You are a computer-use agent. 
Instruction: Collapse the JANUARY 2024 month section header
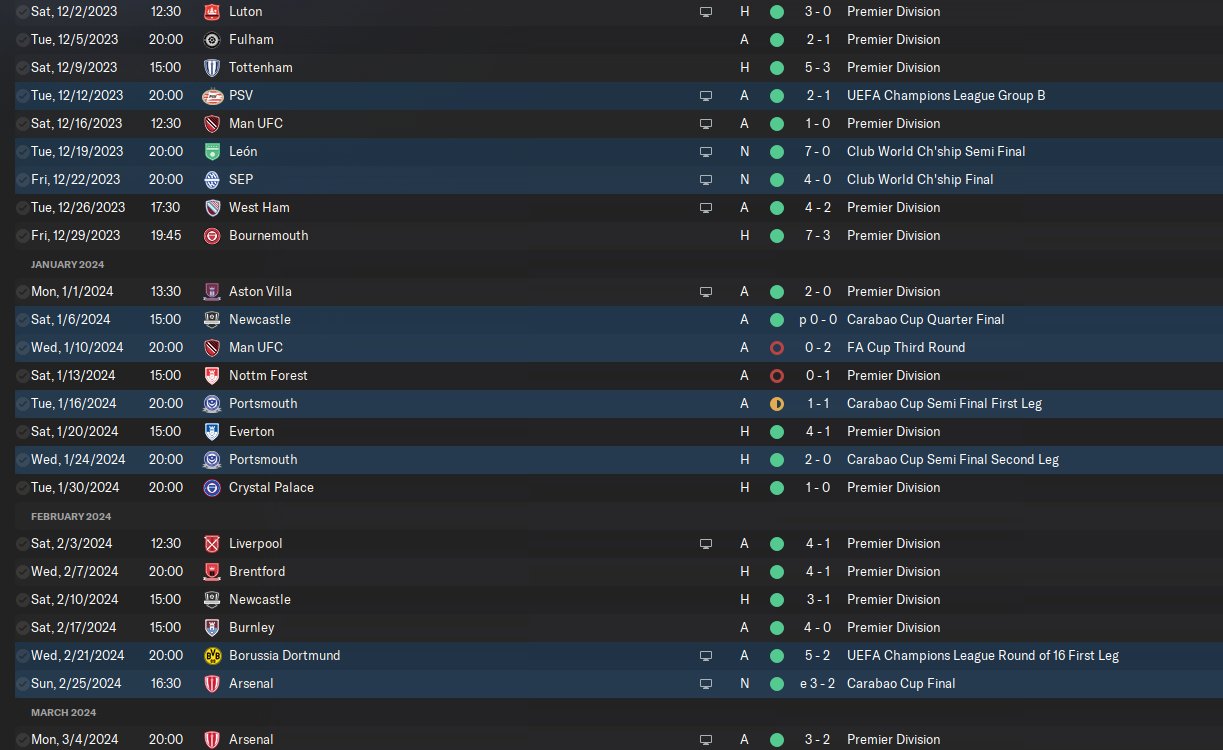tap(67, 264)
